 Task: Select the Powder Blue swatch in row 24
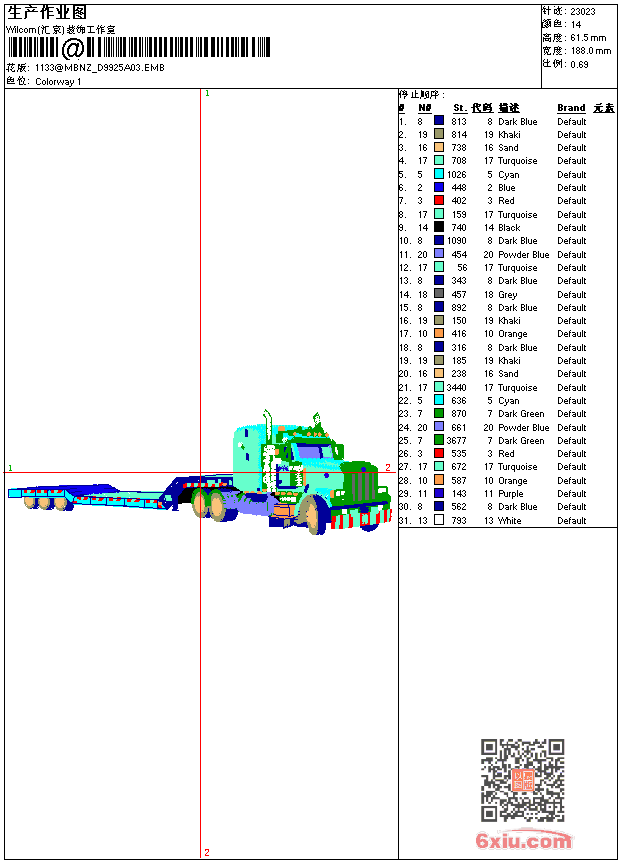click(439, 427)
